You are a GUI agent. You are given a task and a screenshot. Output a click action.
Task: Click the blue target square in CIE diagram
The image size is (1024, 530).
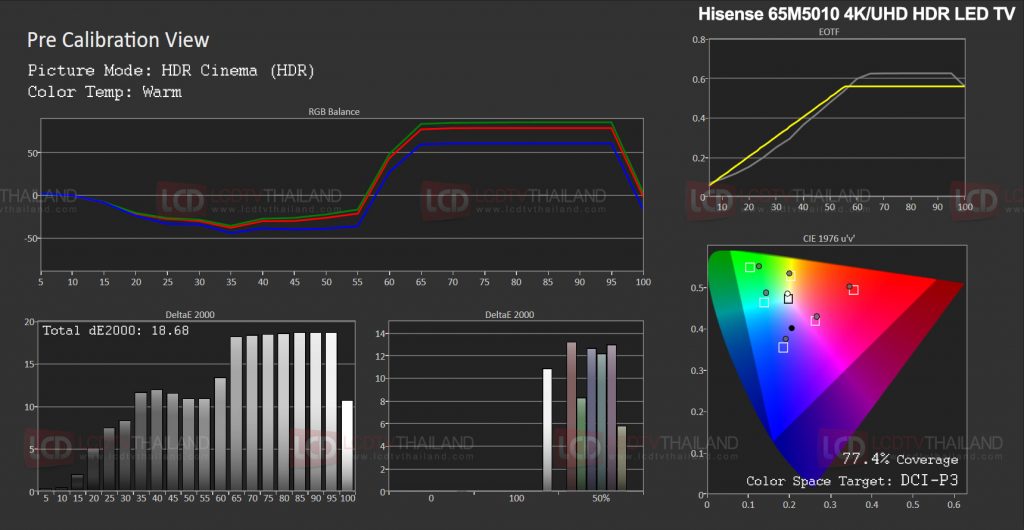tap(783, 347)
